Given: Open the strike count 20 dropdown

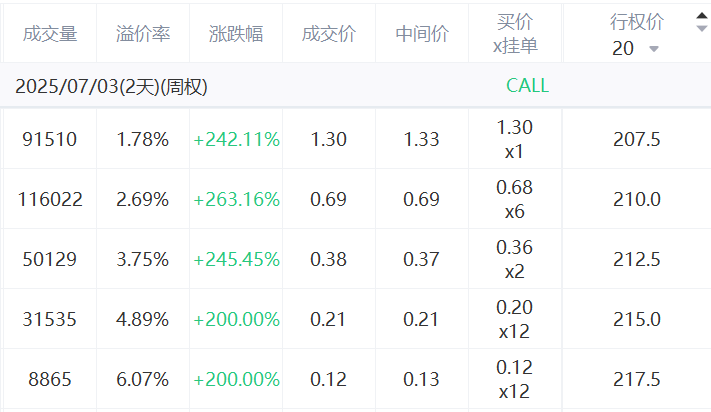Looking at the screenshot, I should [x=635, y=48].
